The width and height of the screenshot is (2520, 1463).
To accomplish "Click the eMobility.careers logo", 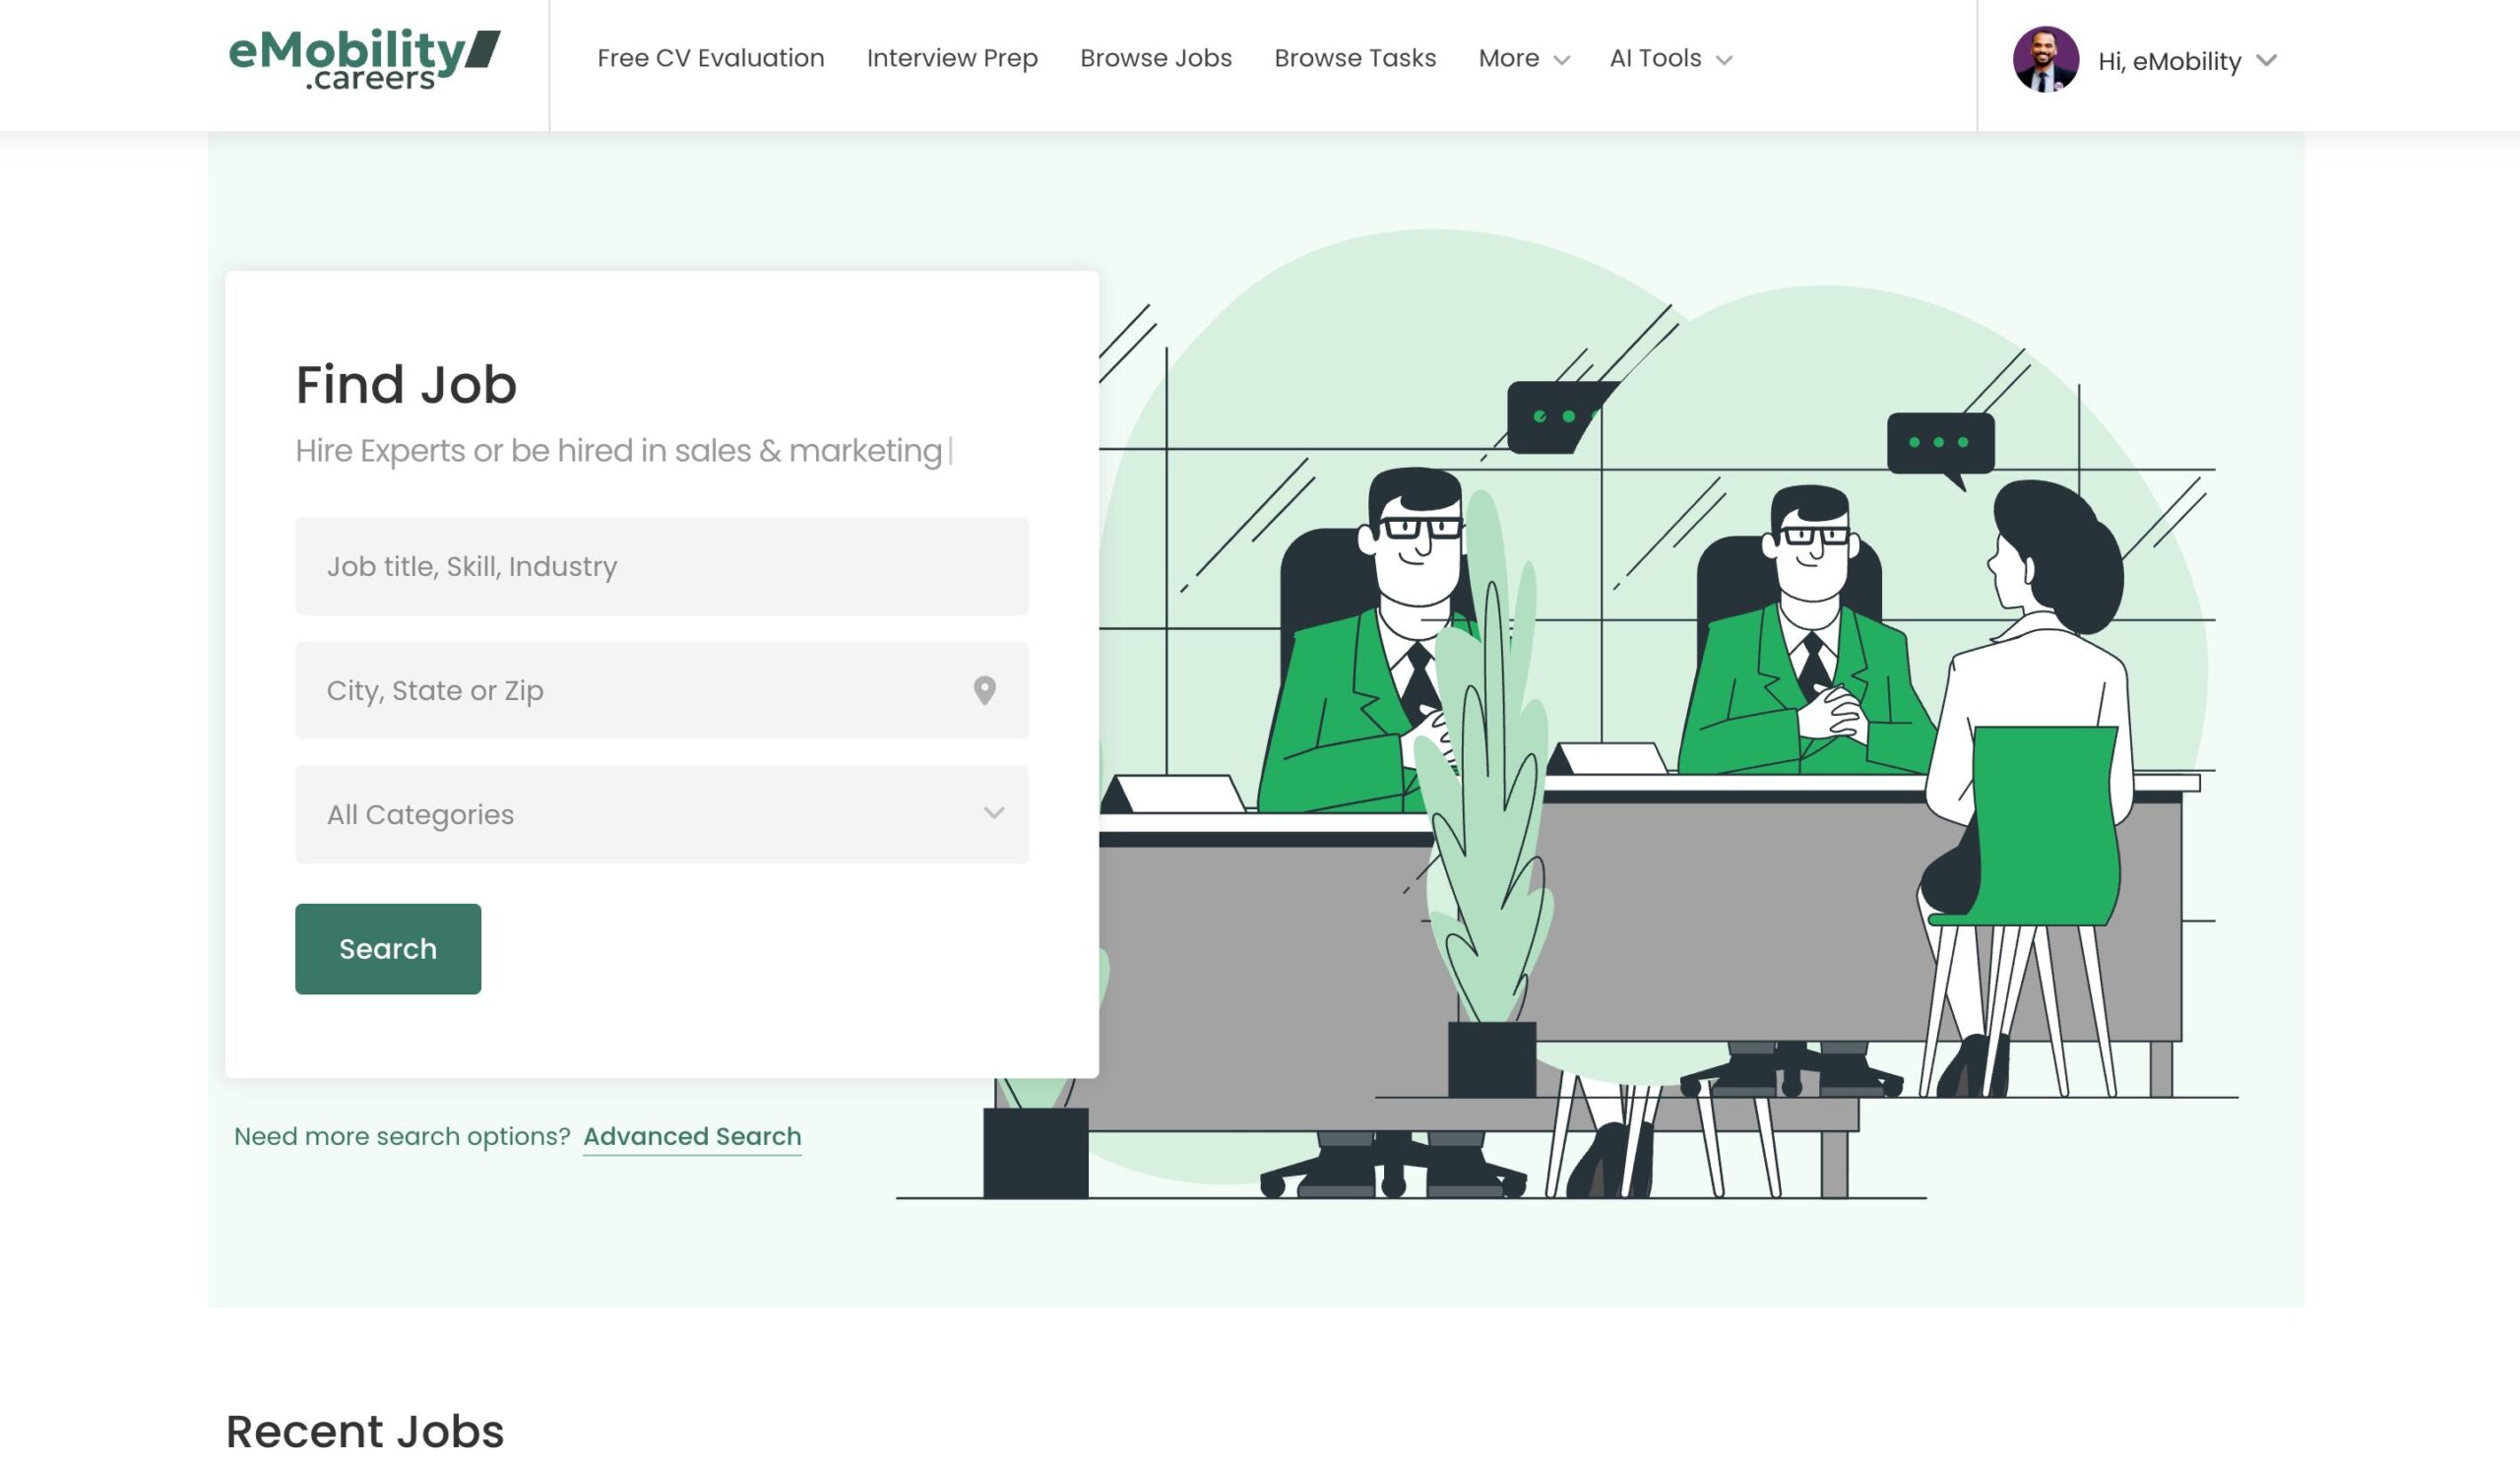I will coord(364,60).
